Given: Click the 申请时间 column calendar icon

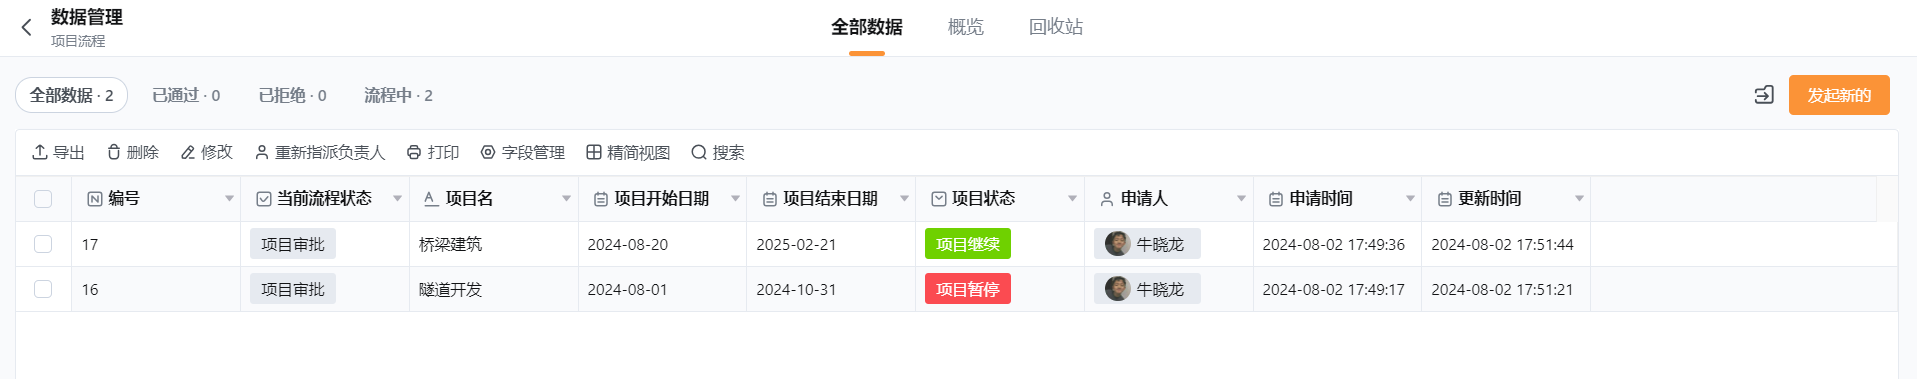Looking at the screenshot, I should coord(1276,199).
